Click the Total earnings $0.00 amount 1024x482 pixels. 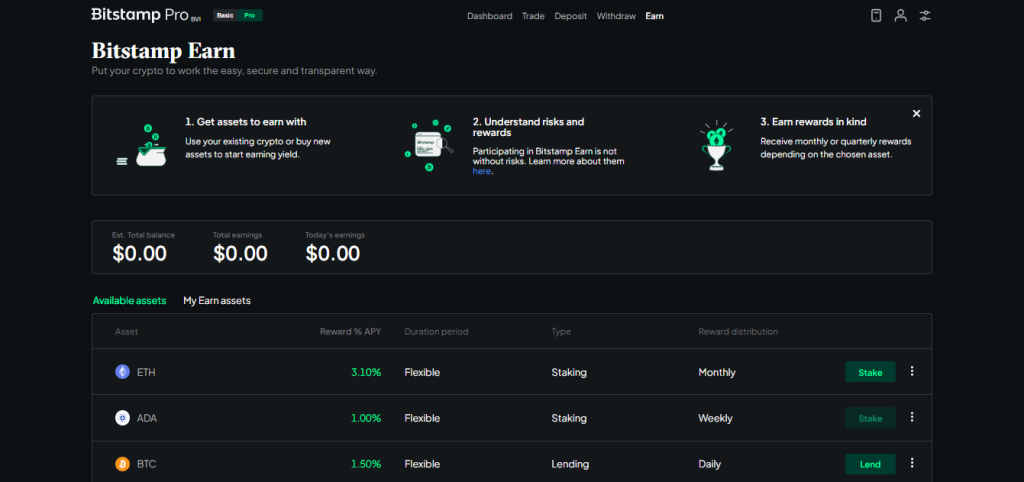(240, 253)
